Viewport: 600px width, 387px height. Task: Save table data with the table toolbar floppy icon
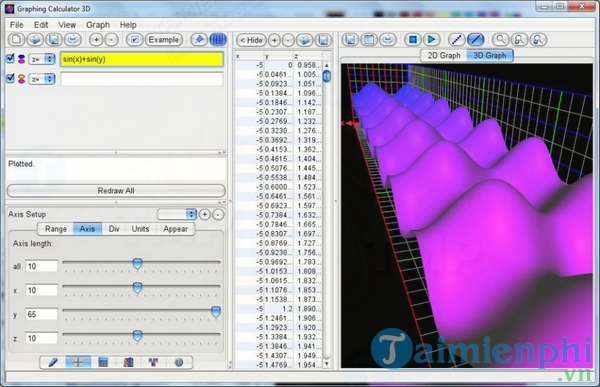pyautogui.click(x=323, y=40)
